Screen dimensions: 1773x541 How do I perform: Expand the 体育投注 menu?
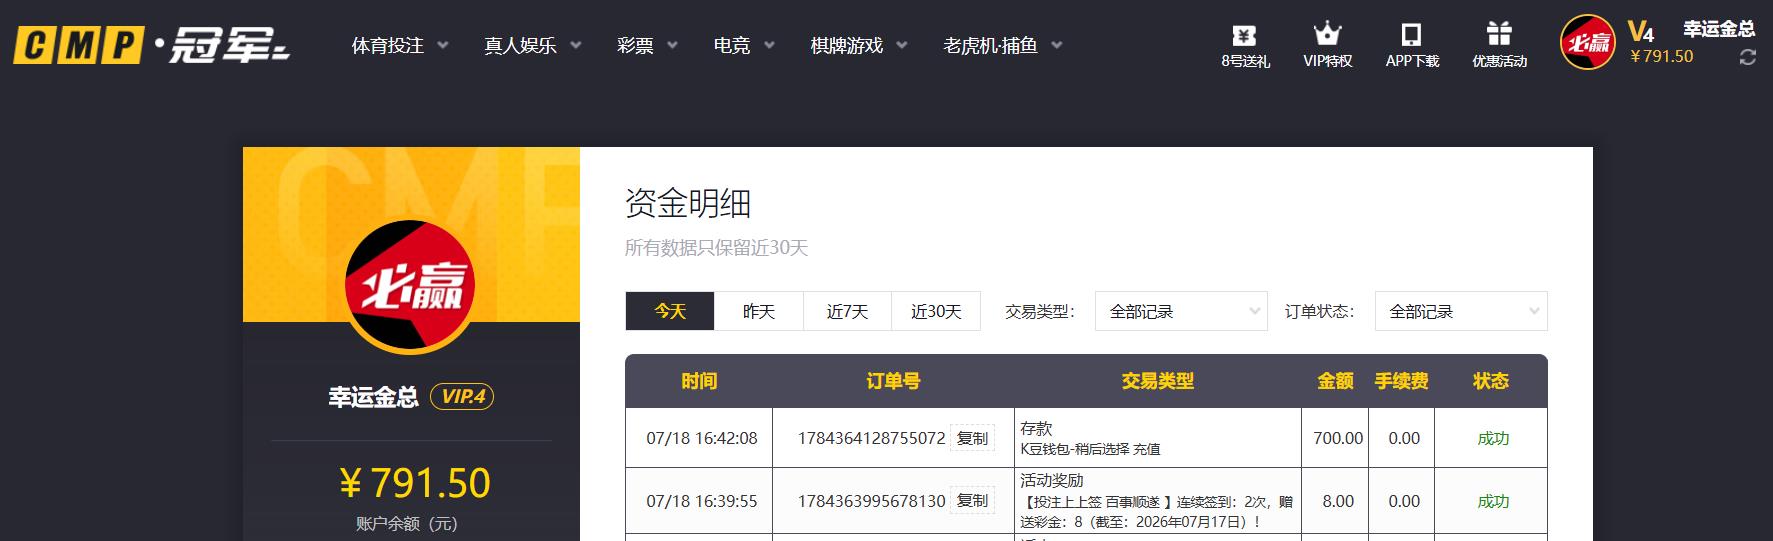(x=400, y=45)
